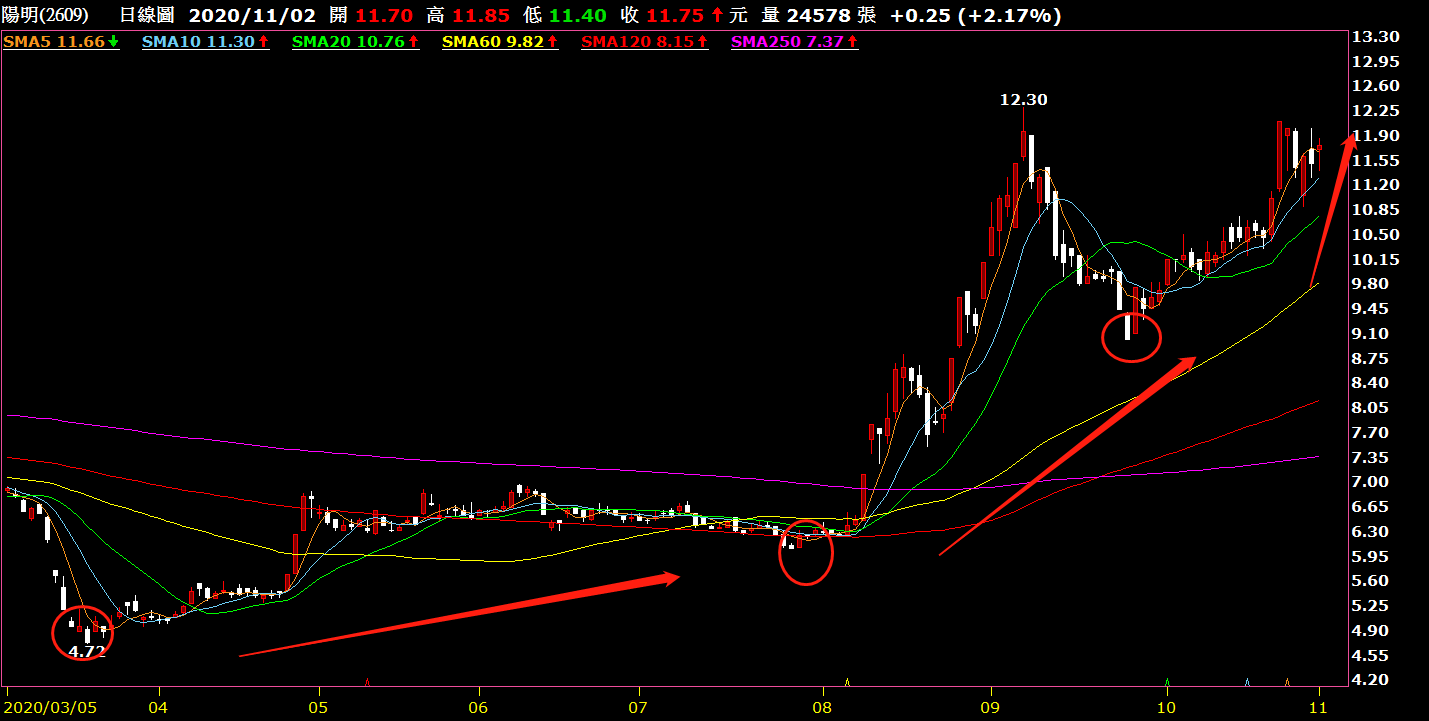Click the 日線圖 daily chart label

pos(149,15)
